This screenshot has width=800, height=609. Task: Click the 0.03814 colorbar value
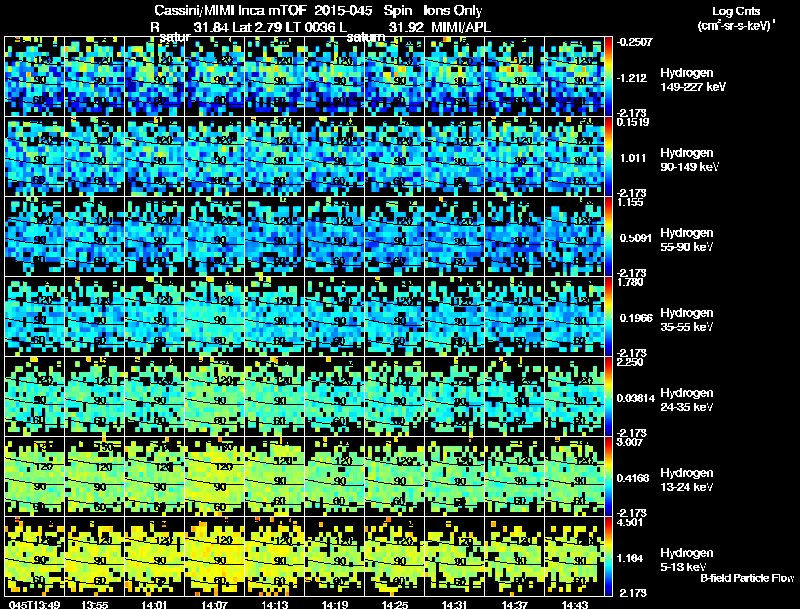636,398
